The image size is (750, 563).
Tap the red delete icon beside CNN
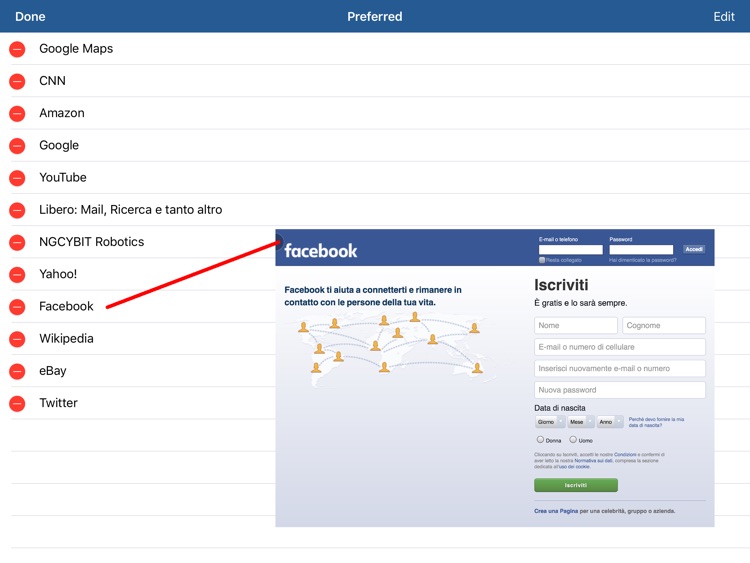17,81
